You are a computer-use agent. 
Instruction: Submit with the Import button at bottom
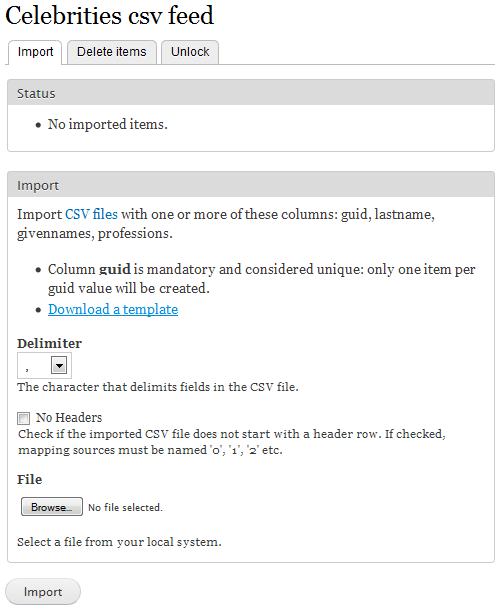[x=43, y=592]
